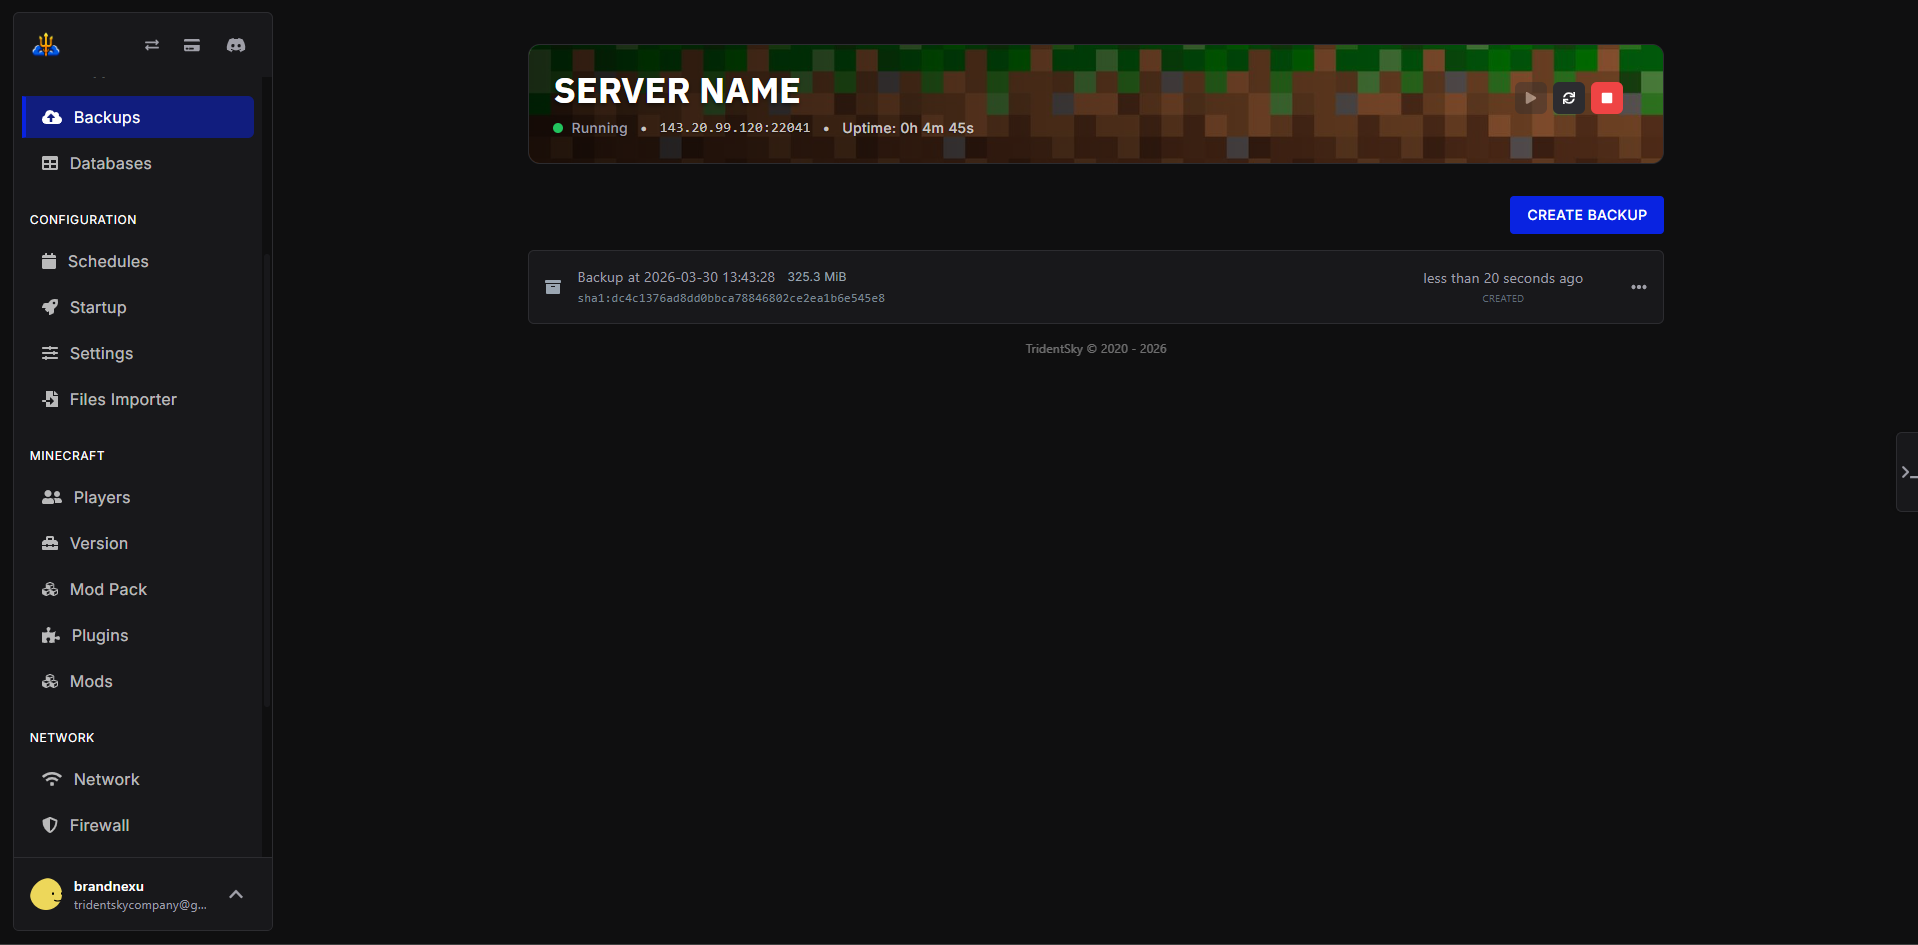The image size is (1918, 945).
Task: Click the Create Backup button
Action: coord(1586,215)
